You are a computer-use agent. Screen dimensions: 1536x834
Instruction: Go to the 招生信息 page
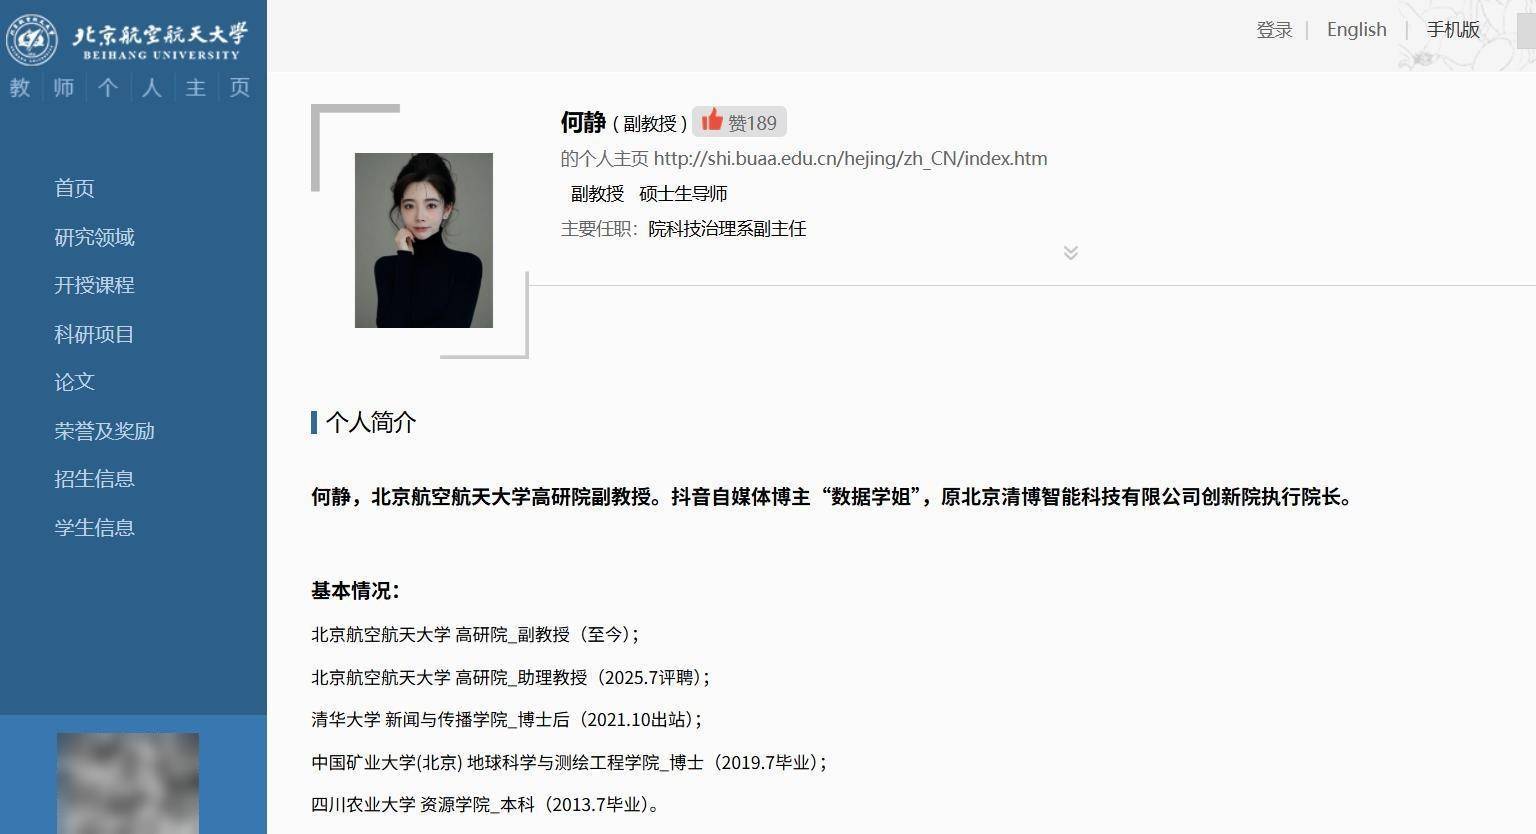click(94, 479)
